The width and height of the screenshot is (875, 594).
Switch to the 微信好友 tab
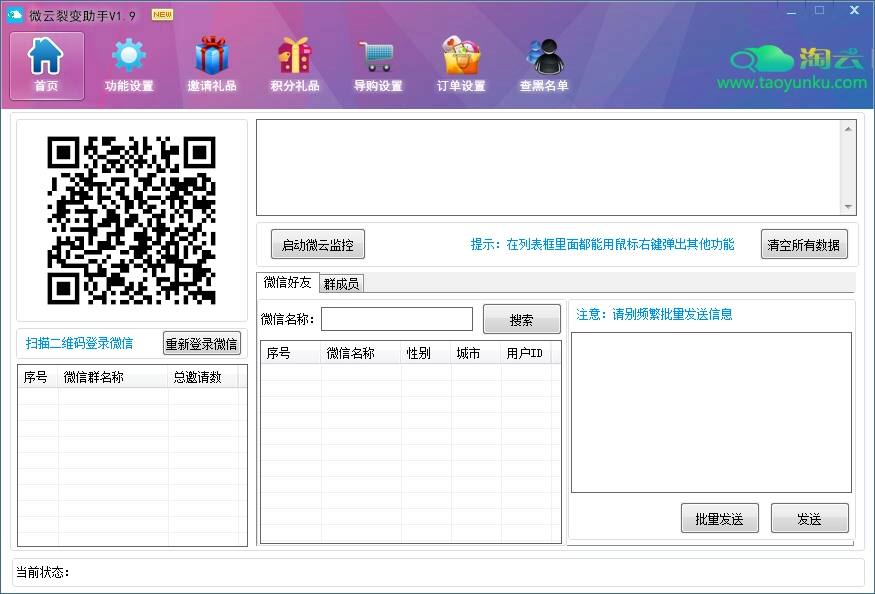coord(284,283)
